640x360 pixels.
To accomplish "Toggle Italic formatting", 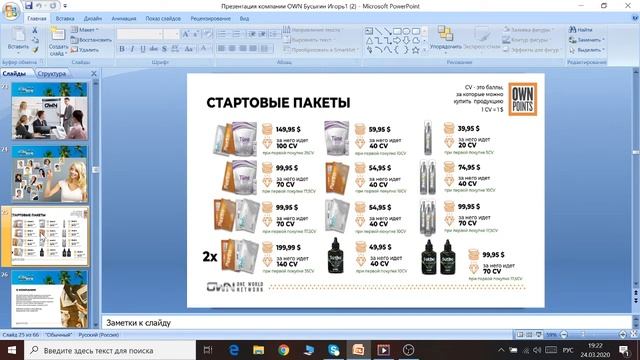I will (132, 49).
